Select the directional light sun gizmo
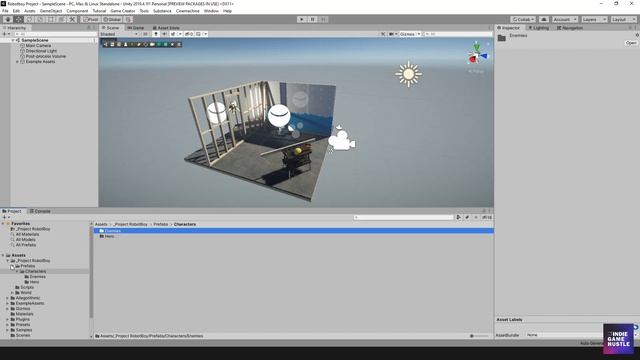Screen dimensions: 640x360 pos(409,74)
